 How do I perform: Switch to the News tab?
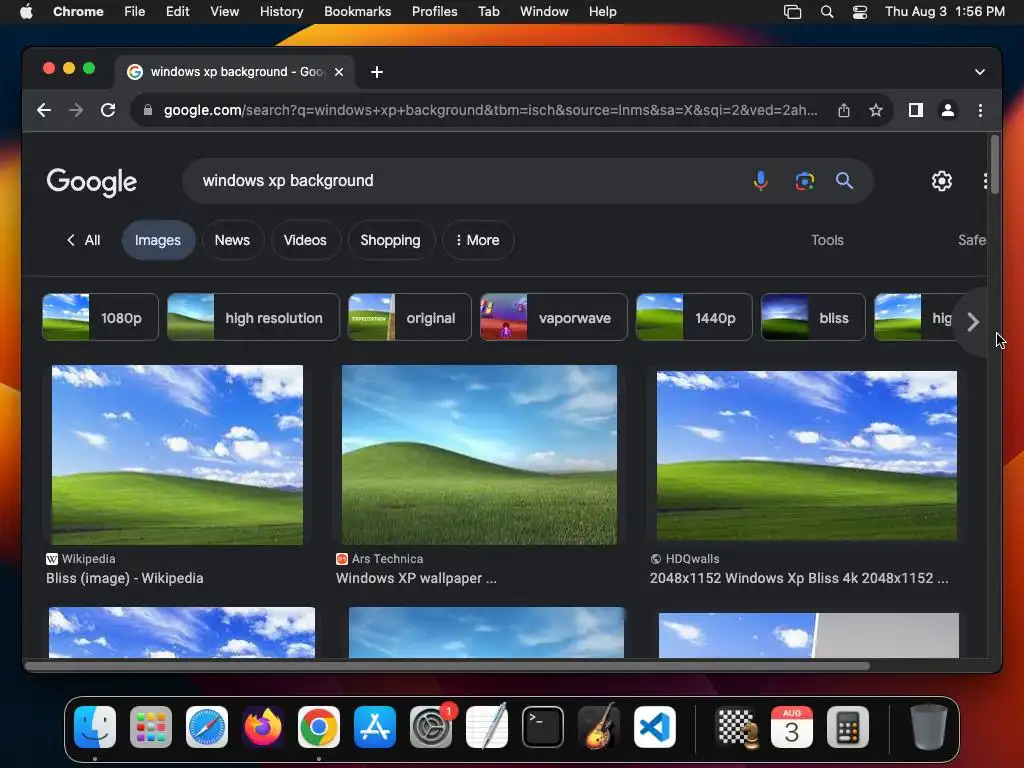tap(232, 240)
